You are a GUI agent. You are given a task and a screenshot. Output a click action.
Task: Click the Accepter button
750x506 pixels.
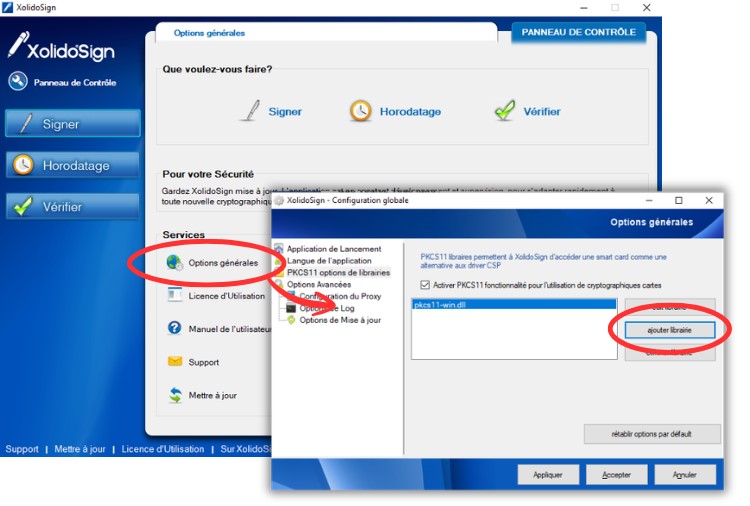pos(617,474)
